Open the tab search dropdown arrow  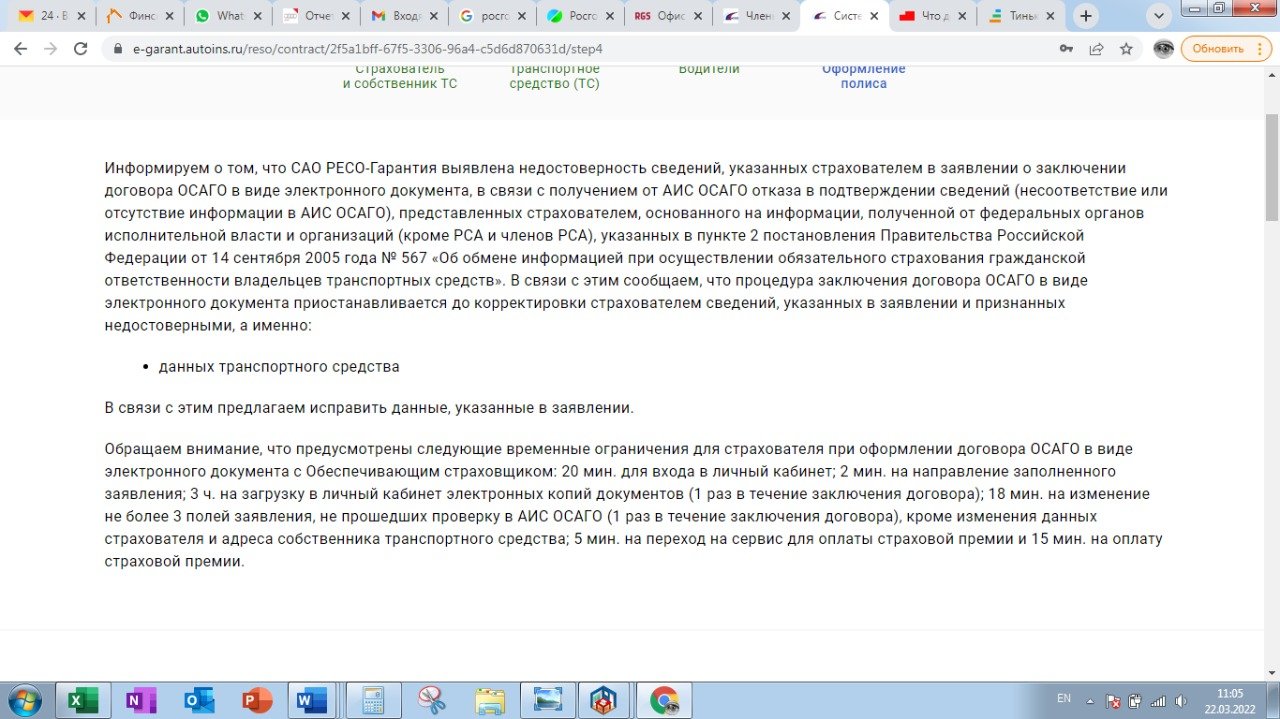tap(1159, 16)
